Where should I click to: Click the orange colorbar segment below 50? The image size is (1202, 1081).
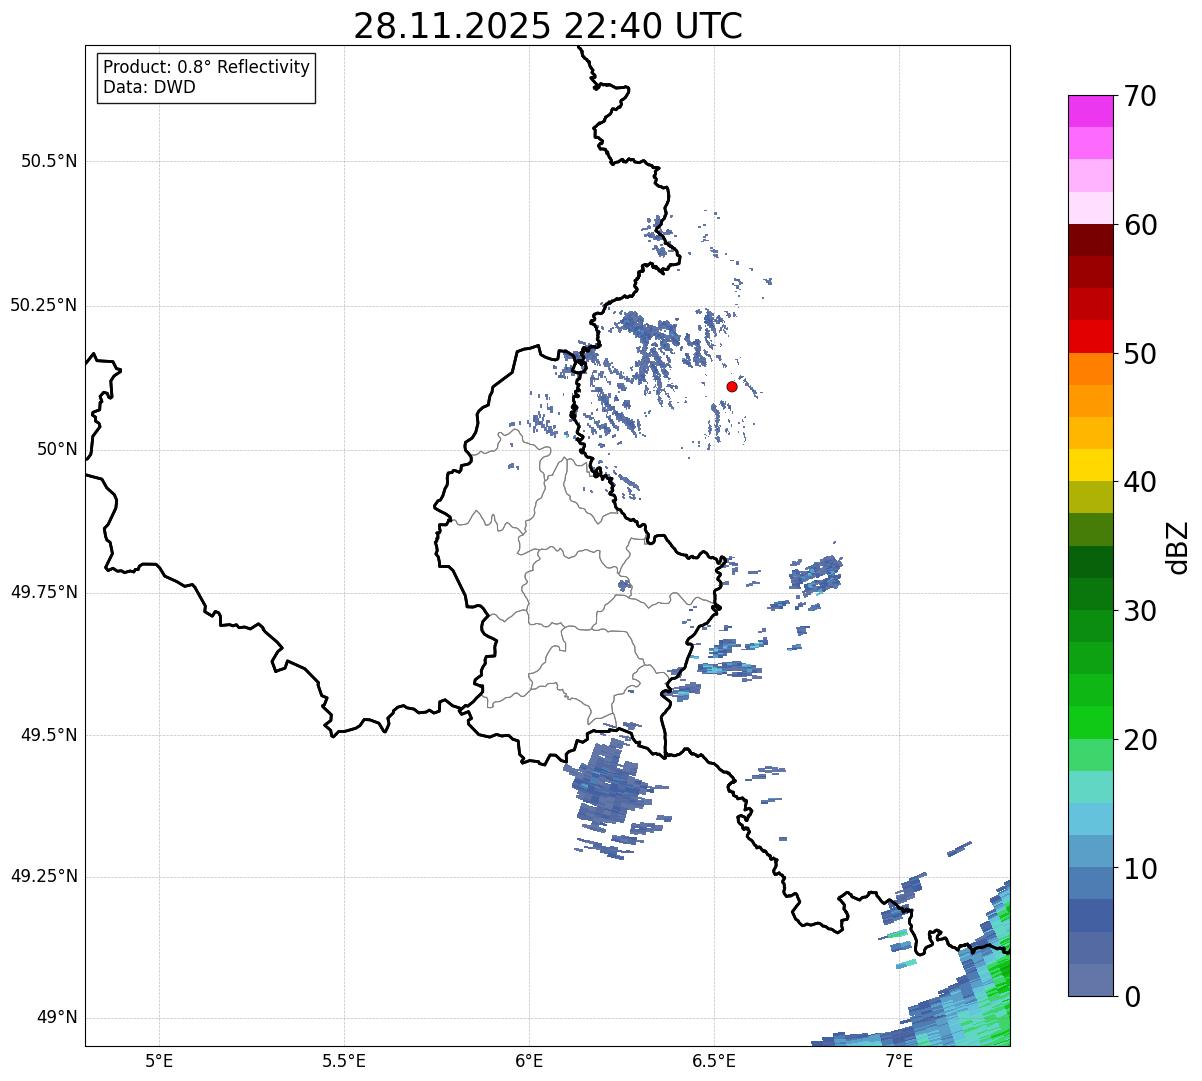1090,369
